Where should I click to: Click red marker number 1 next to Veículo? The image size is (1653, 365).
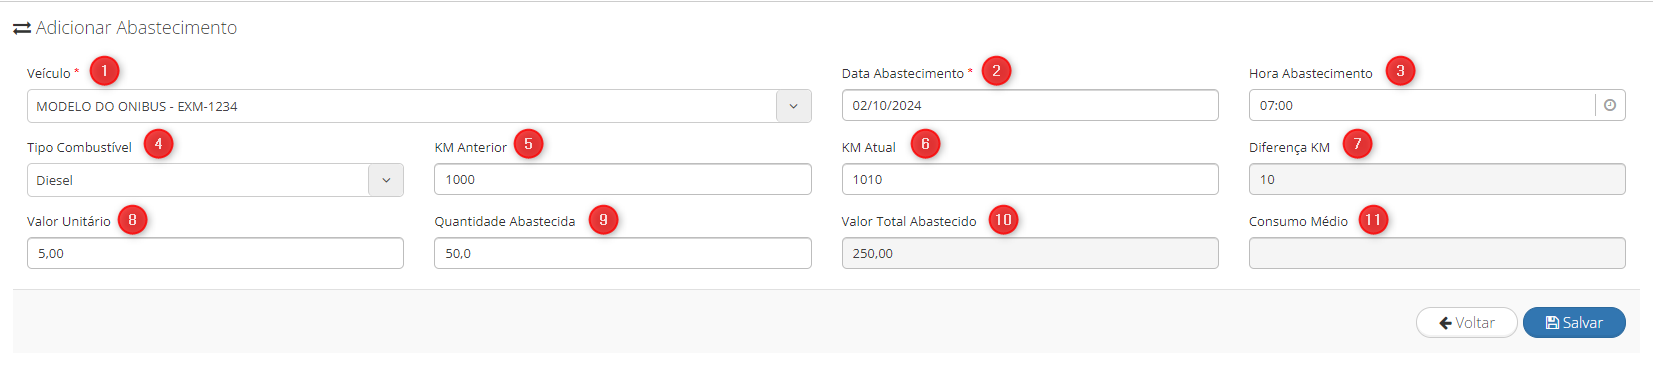[104, 71]
